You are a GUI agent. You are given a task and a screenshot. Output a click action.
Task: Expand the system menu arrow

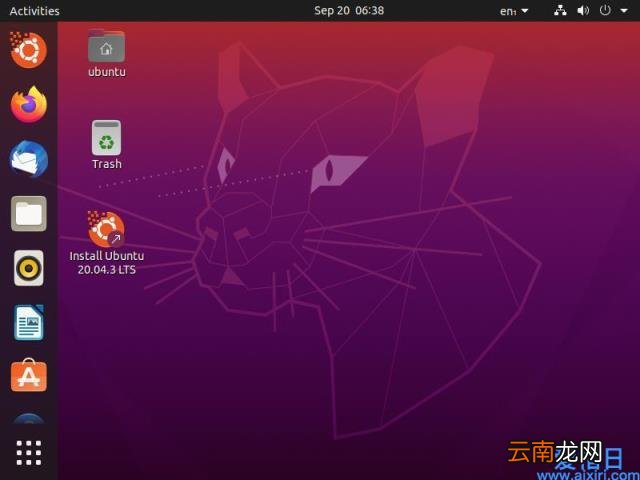coord(624,11)
